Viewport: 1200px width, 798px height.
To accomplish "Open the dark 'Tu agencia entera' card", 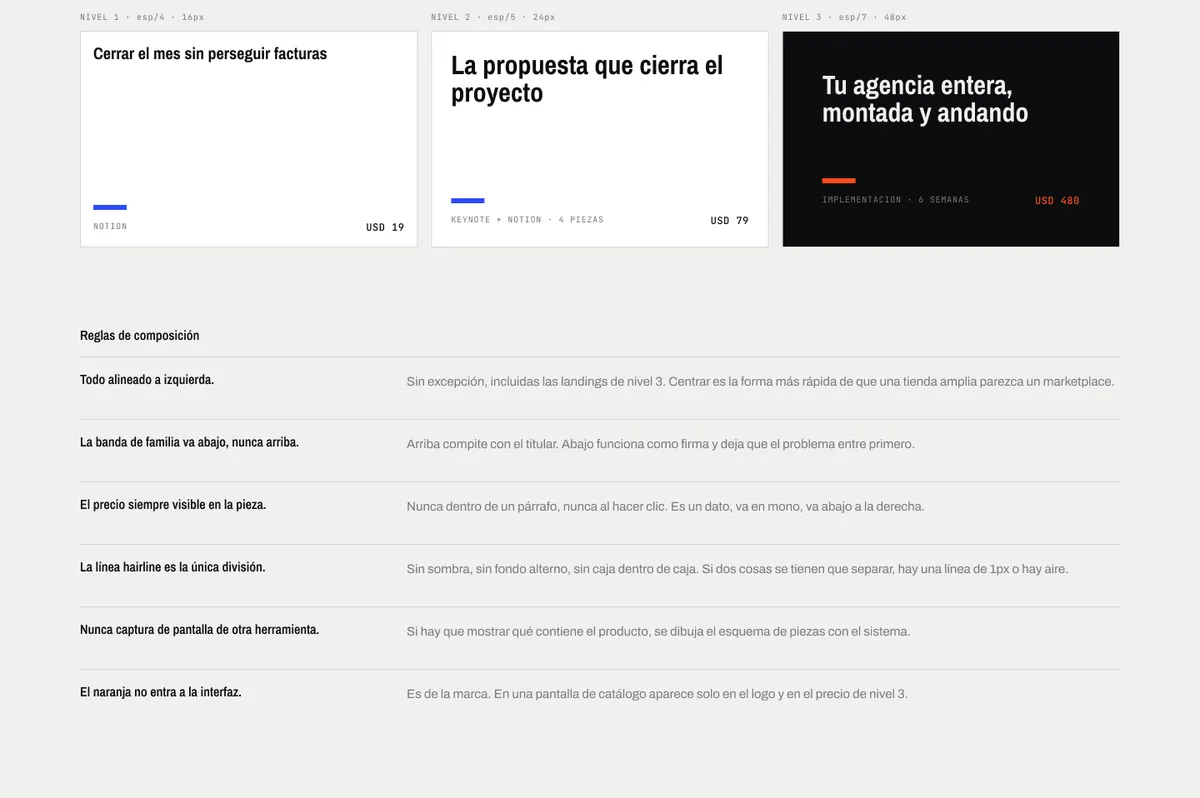I will (951, 139).
